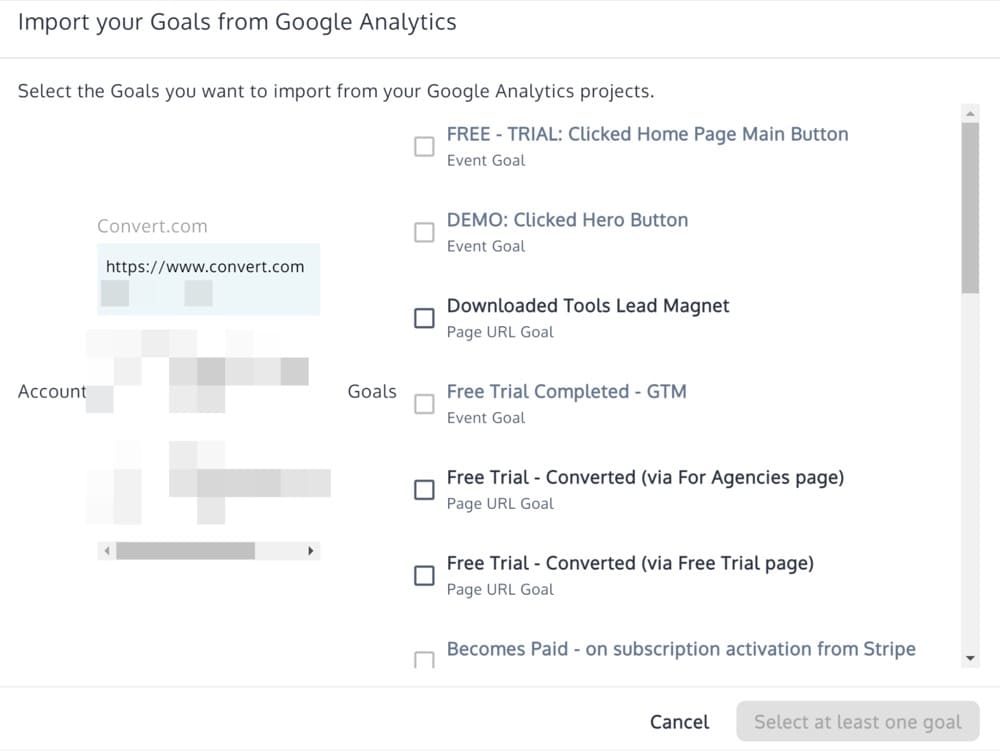Select the Free Trial Completed - GTM checkbox
The image size is (1000, 751).
(x=425, y=404)
